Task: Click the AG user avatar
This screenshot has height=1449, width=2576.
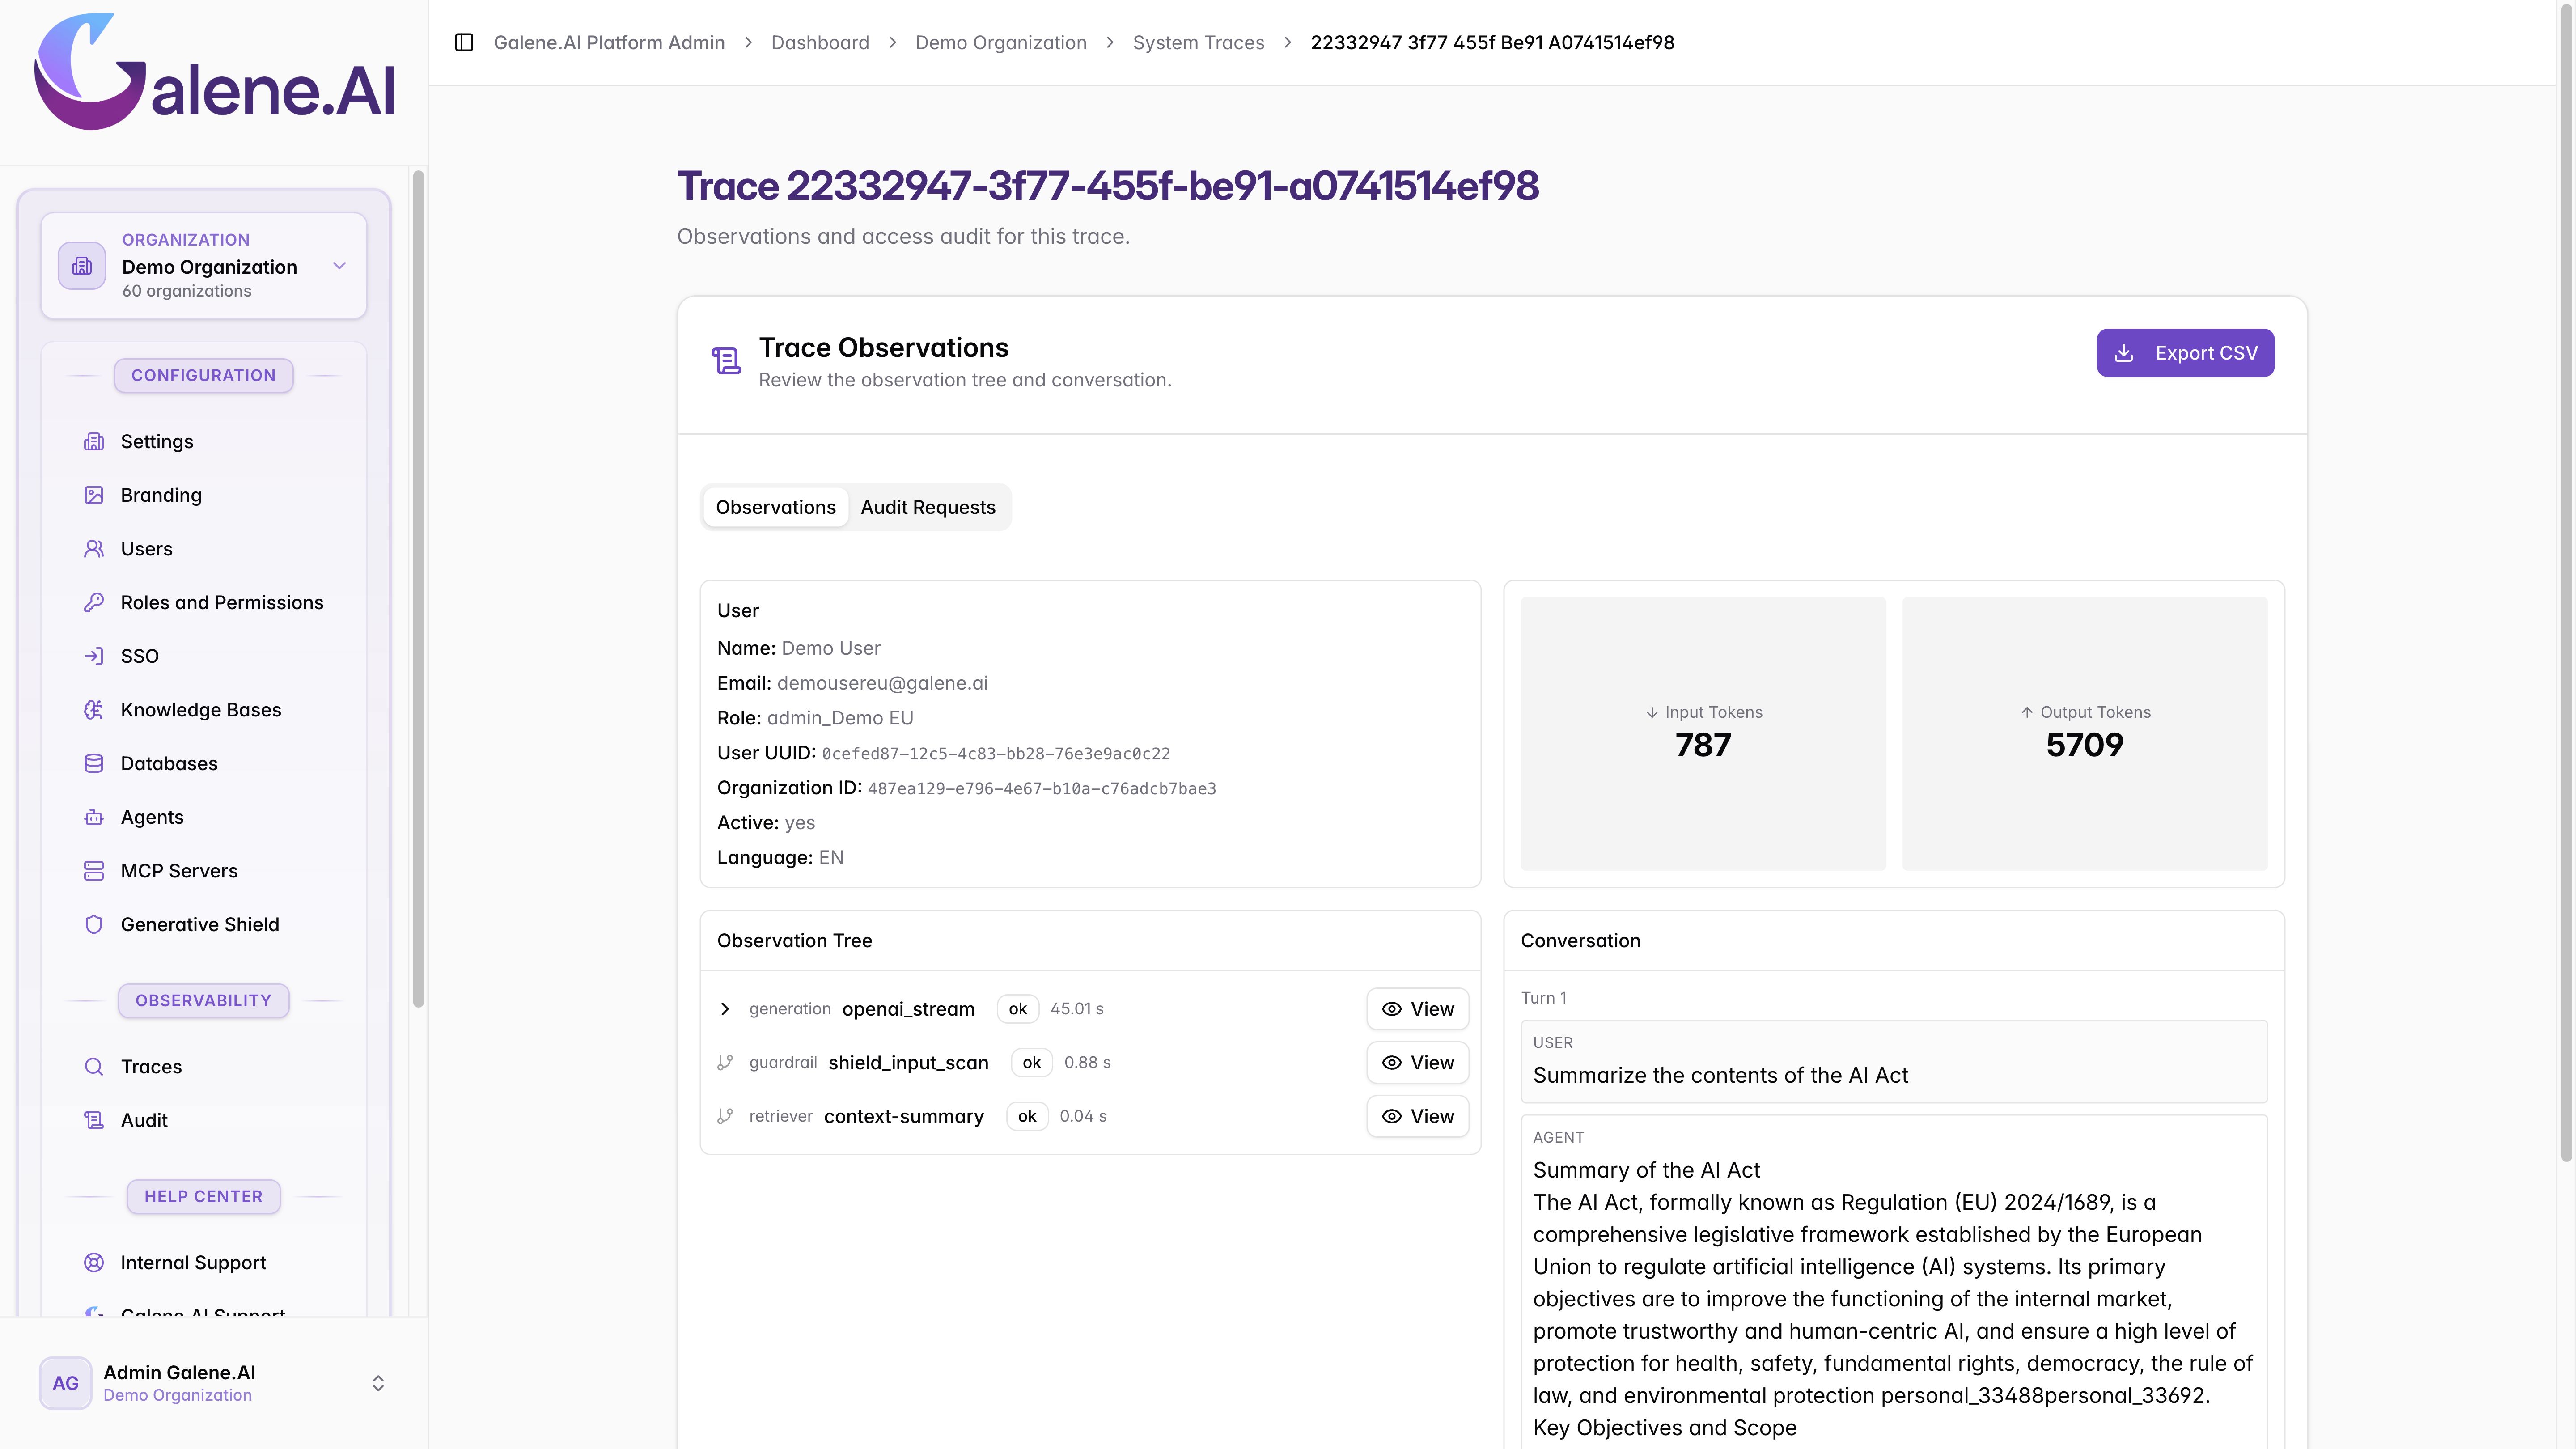Action: [66, 1383]
